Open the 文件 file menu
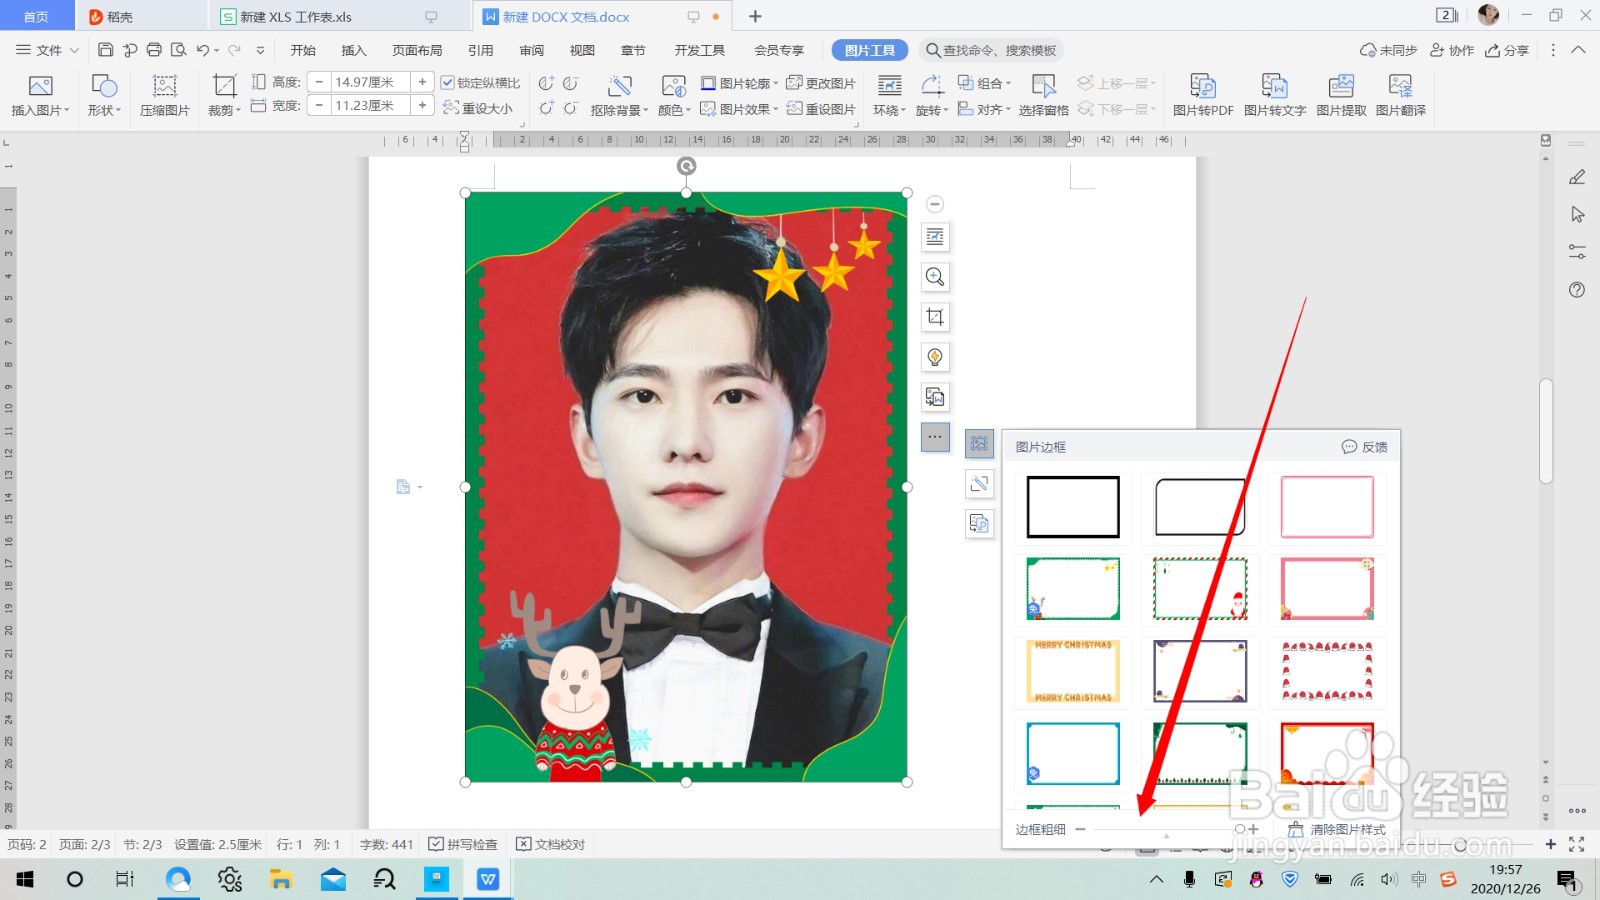 [47, 50]
